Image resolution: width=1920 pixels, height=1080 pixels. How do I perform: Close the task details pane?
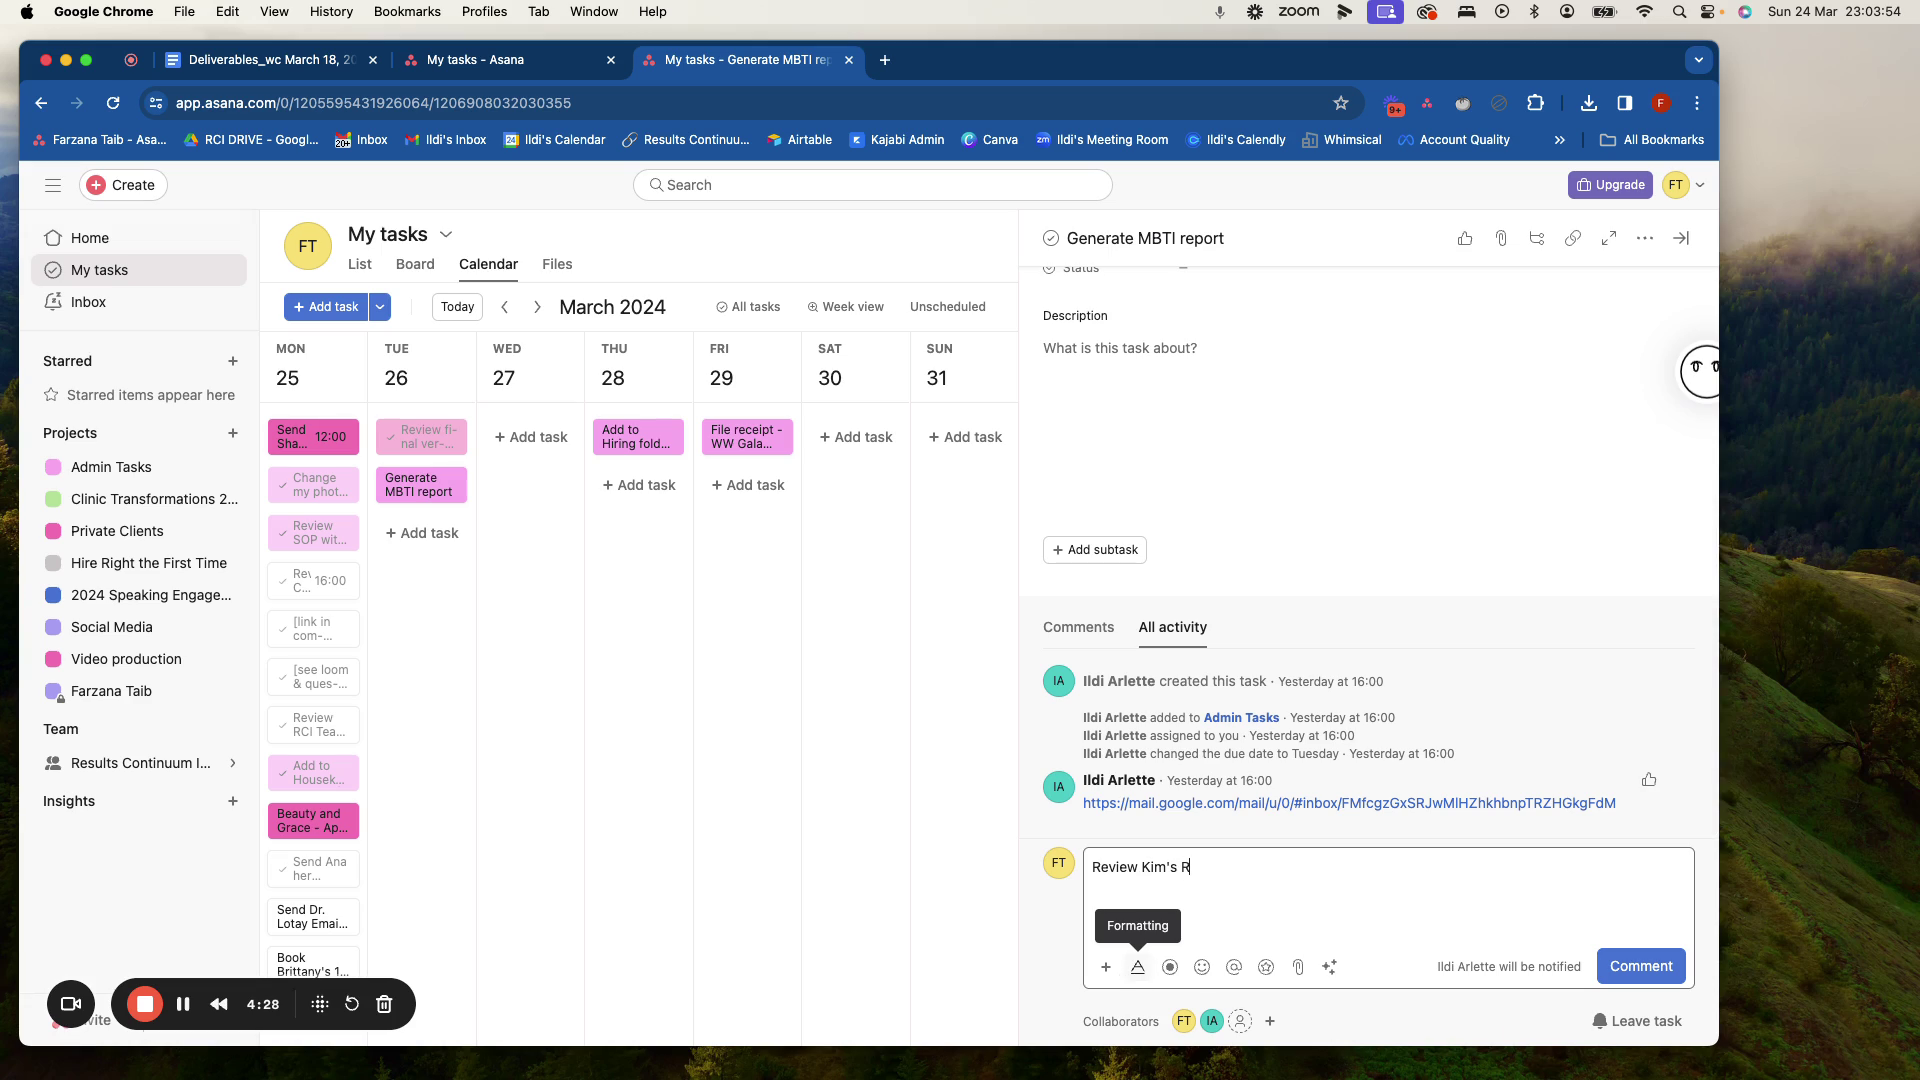coord(1681,238)
